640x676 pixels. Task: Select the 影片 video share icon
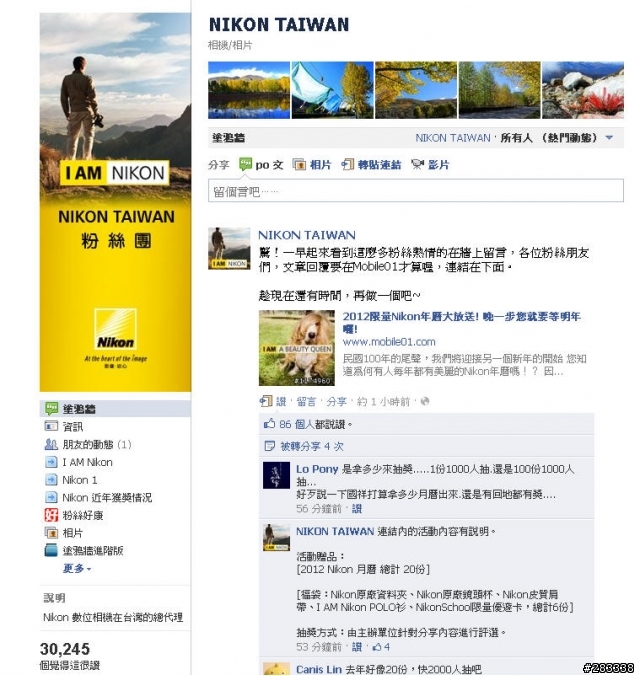pos(417,164)
